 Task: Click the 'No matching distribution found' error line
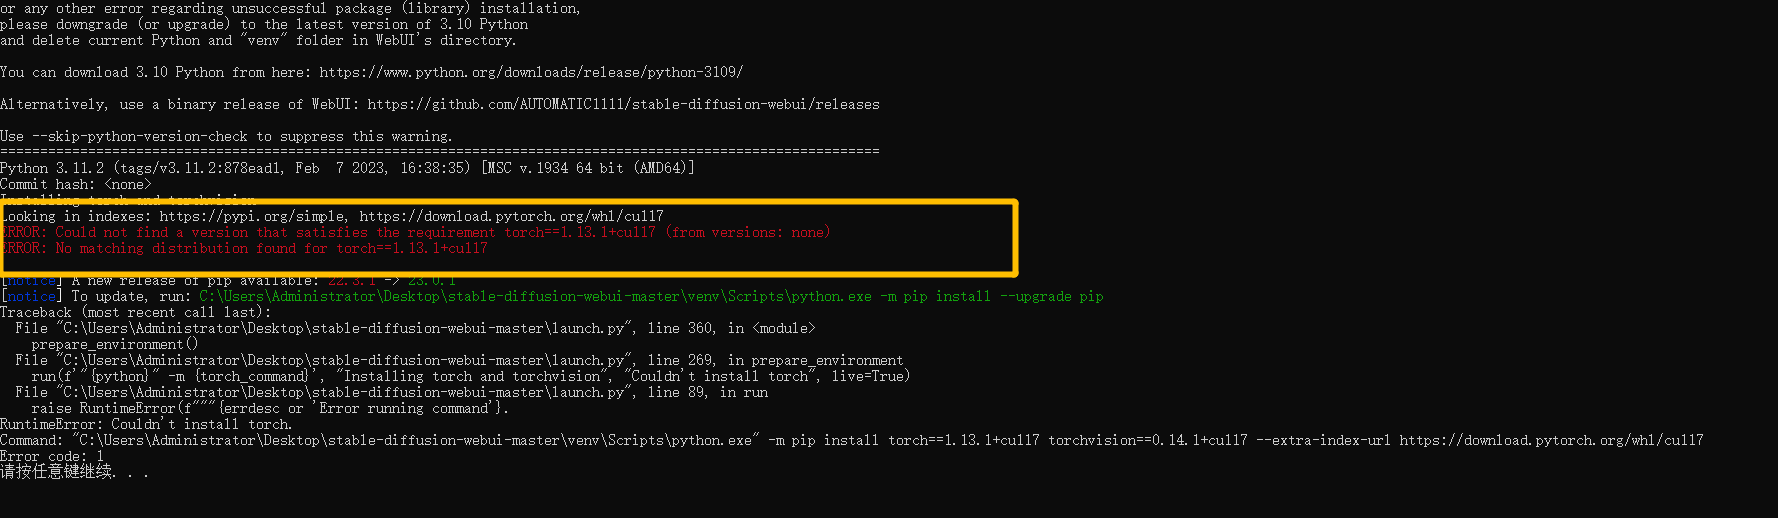click(x=244, y=248)
